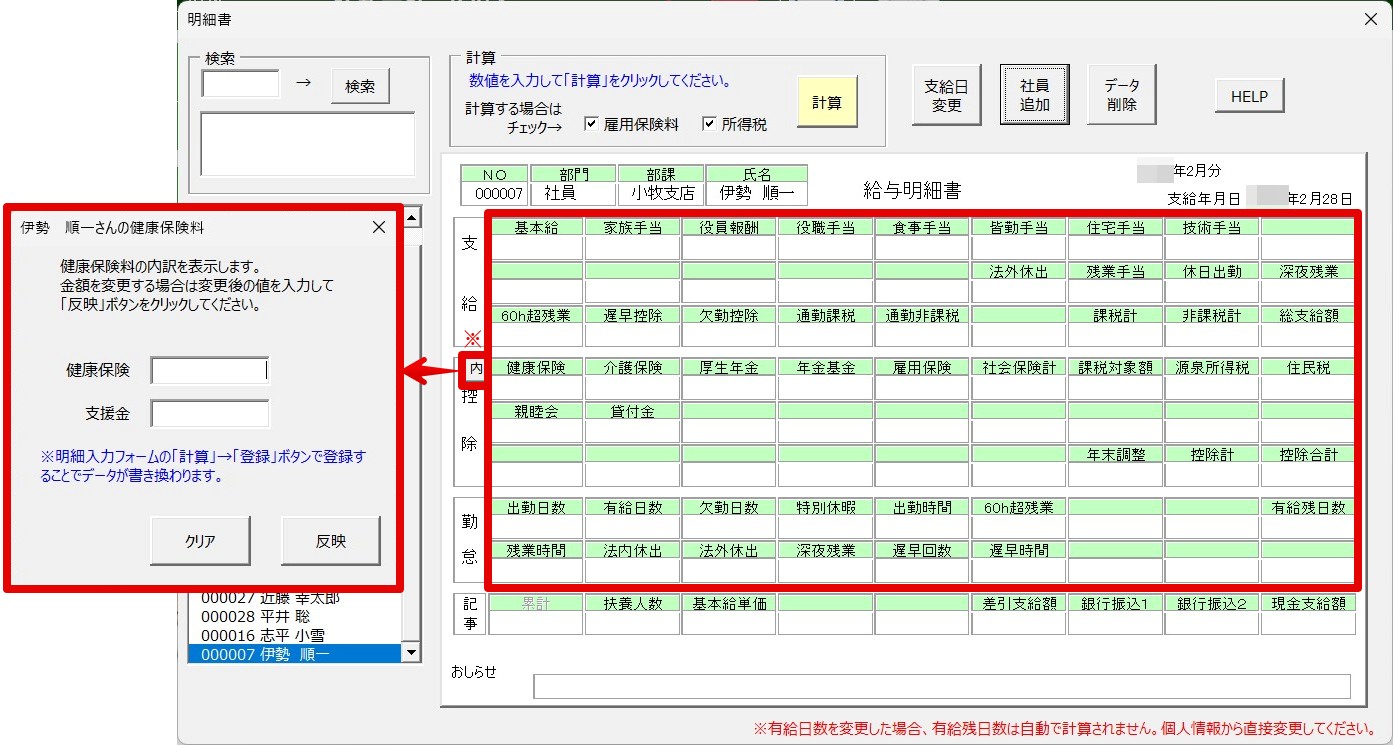Click the field under 健康保険 in deductions

tap(535, 388)
